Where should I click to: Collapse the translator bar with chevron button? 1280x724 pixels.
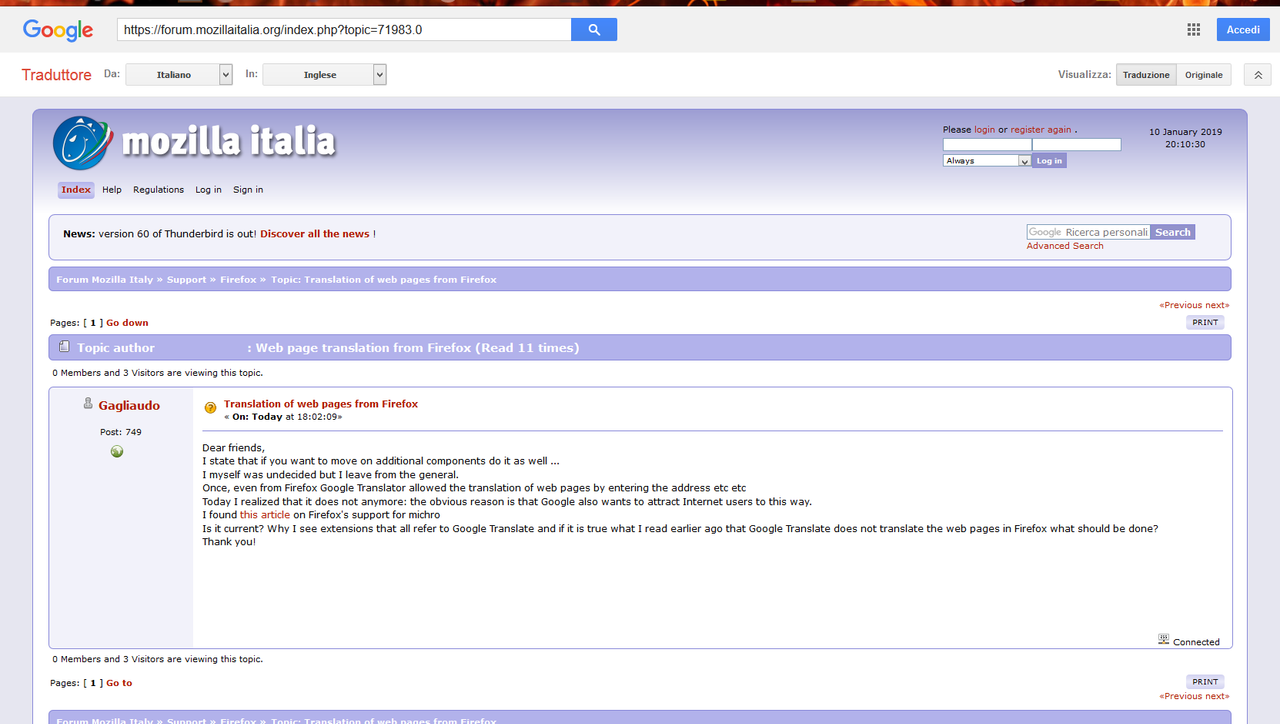[x=1257, y=75]
